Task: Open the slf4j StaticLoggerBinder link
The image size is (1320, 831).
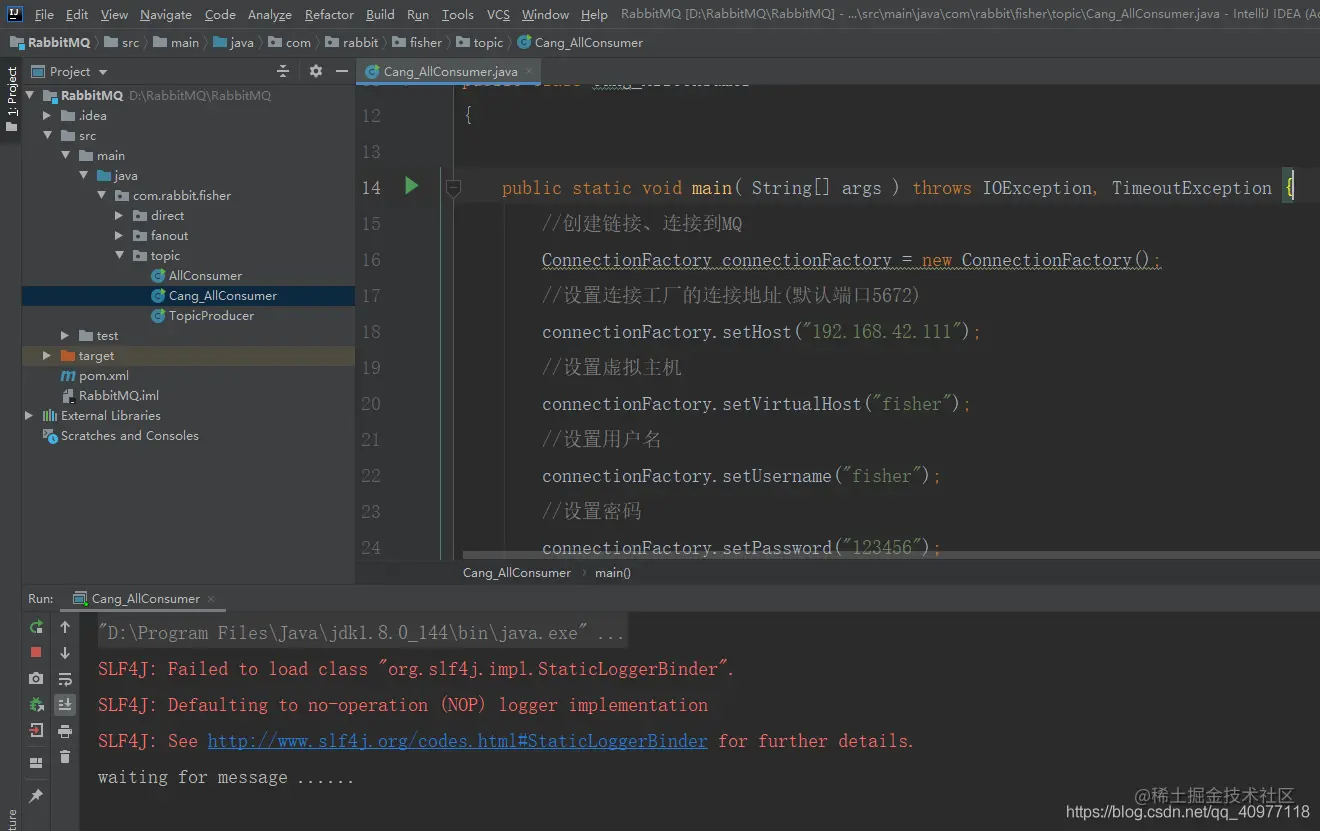Action: (x=457, y=741)
